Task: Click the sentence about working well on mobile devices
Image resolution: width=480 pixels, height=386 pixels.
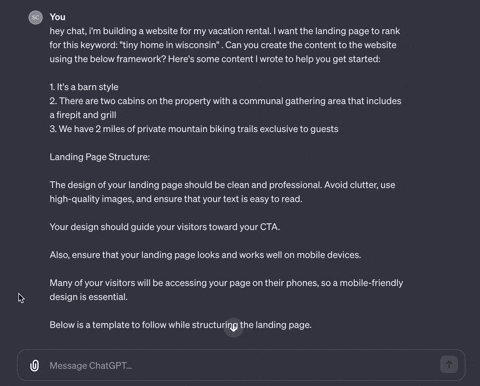Action: [205, 255]
